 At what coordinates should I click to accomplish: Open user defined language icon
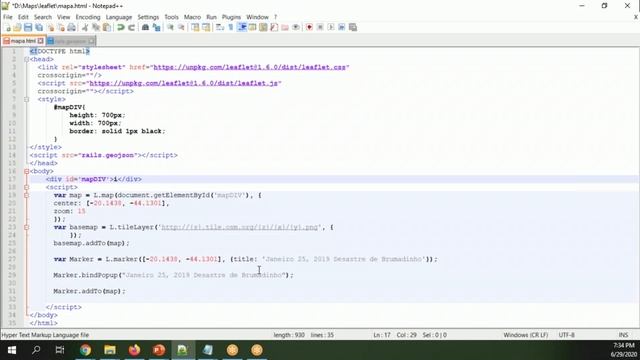252,27
